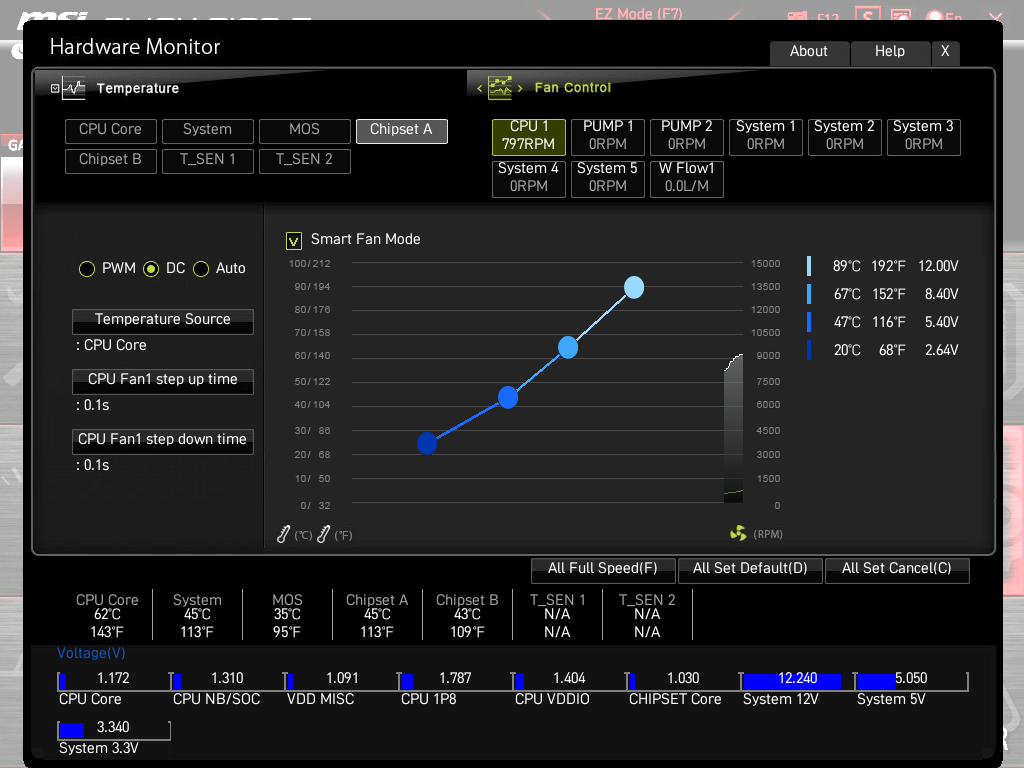Click the 47°C fan curve point
The height and width of the screenshot is (768, 1024).
point(507,397)
